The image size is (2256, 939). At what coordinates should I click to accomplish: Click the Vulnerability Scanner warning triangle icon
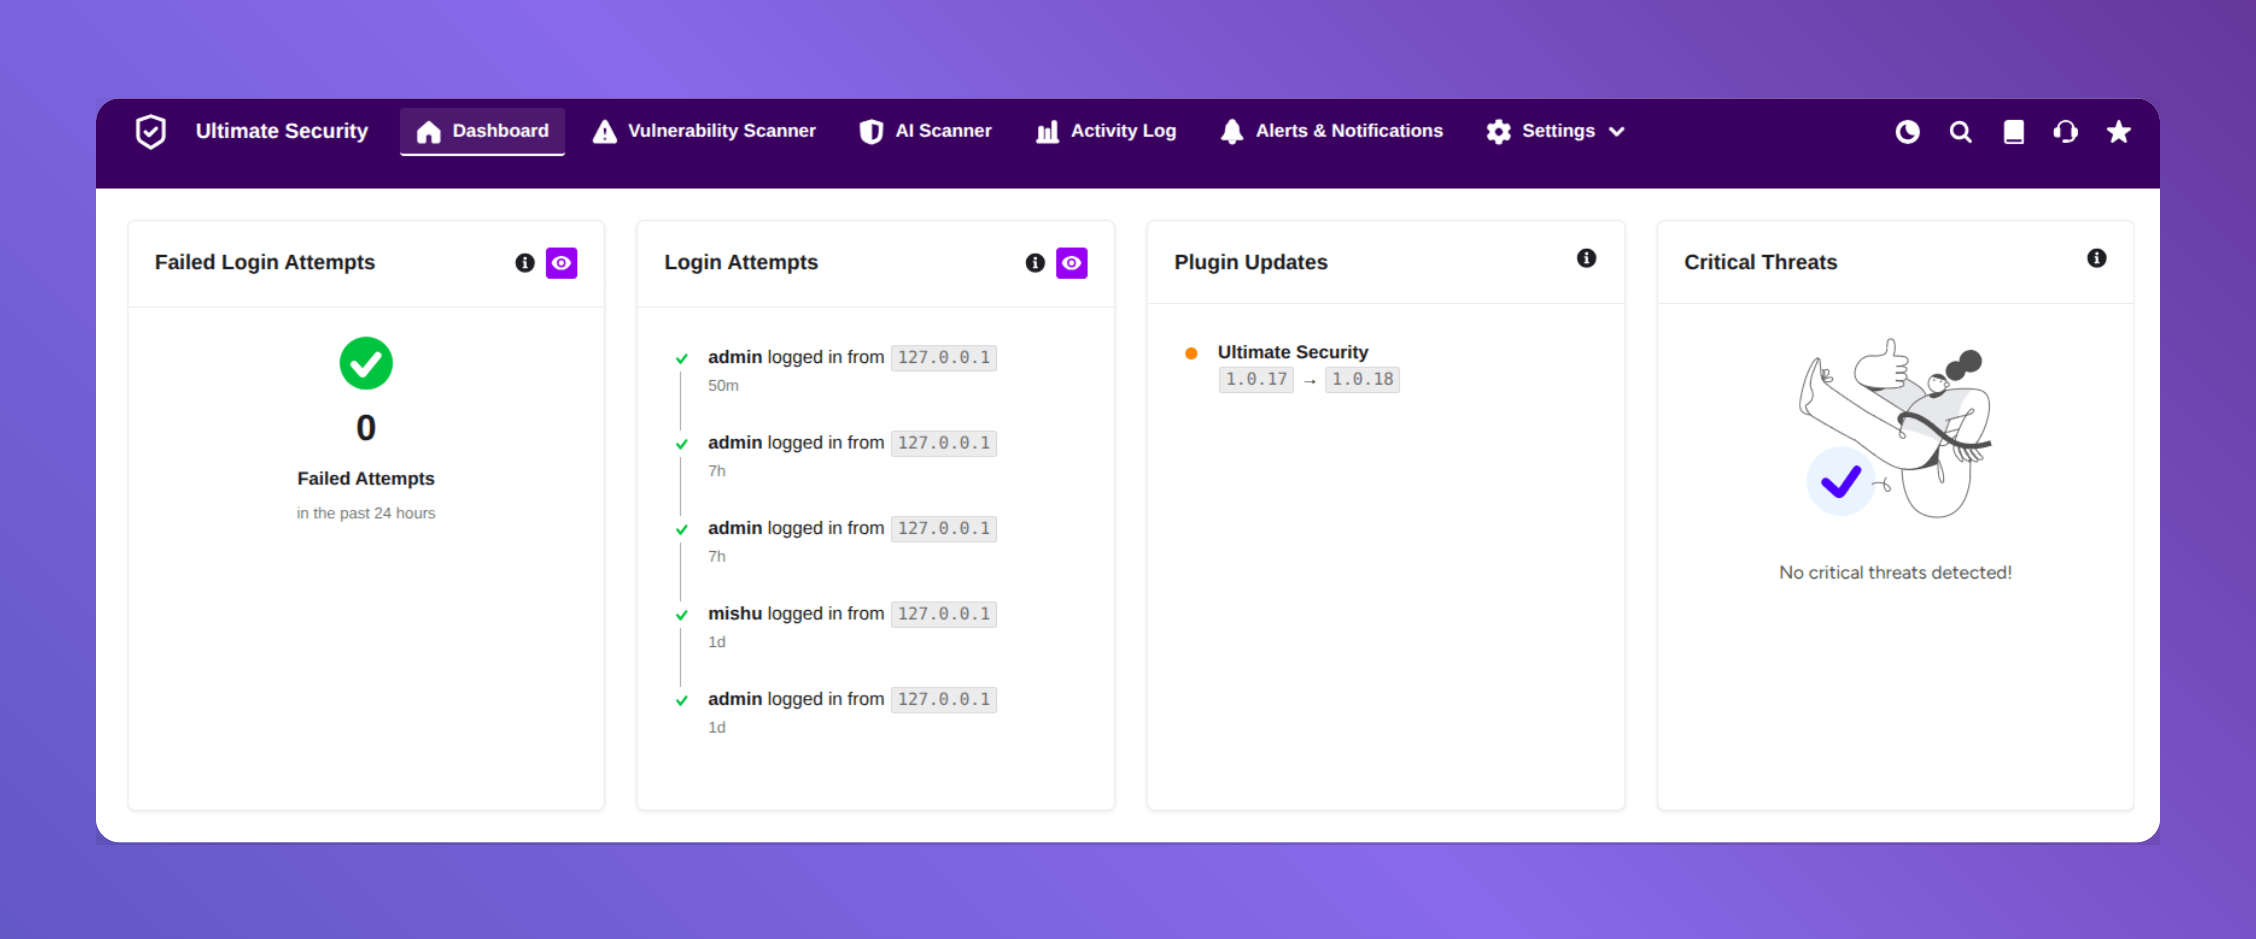point(605,132)
